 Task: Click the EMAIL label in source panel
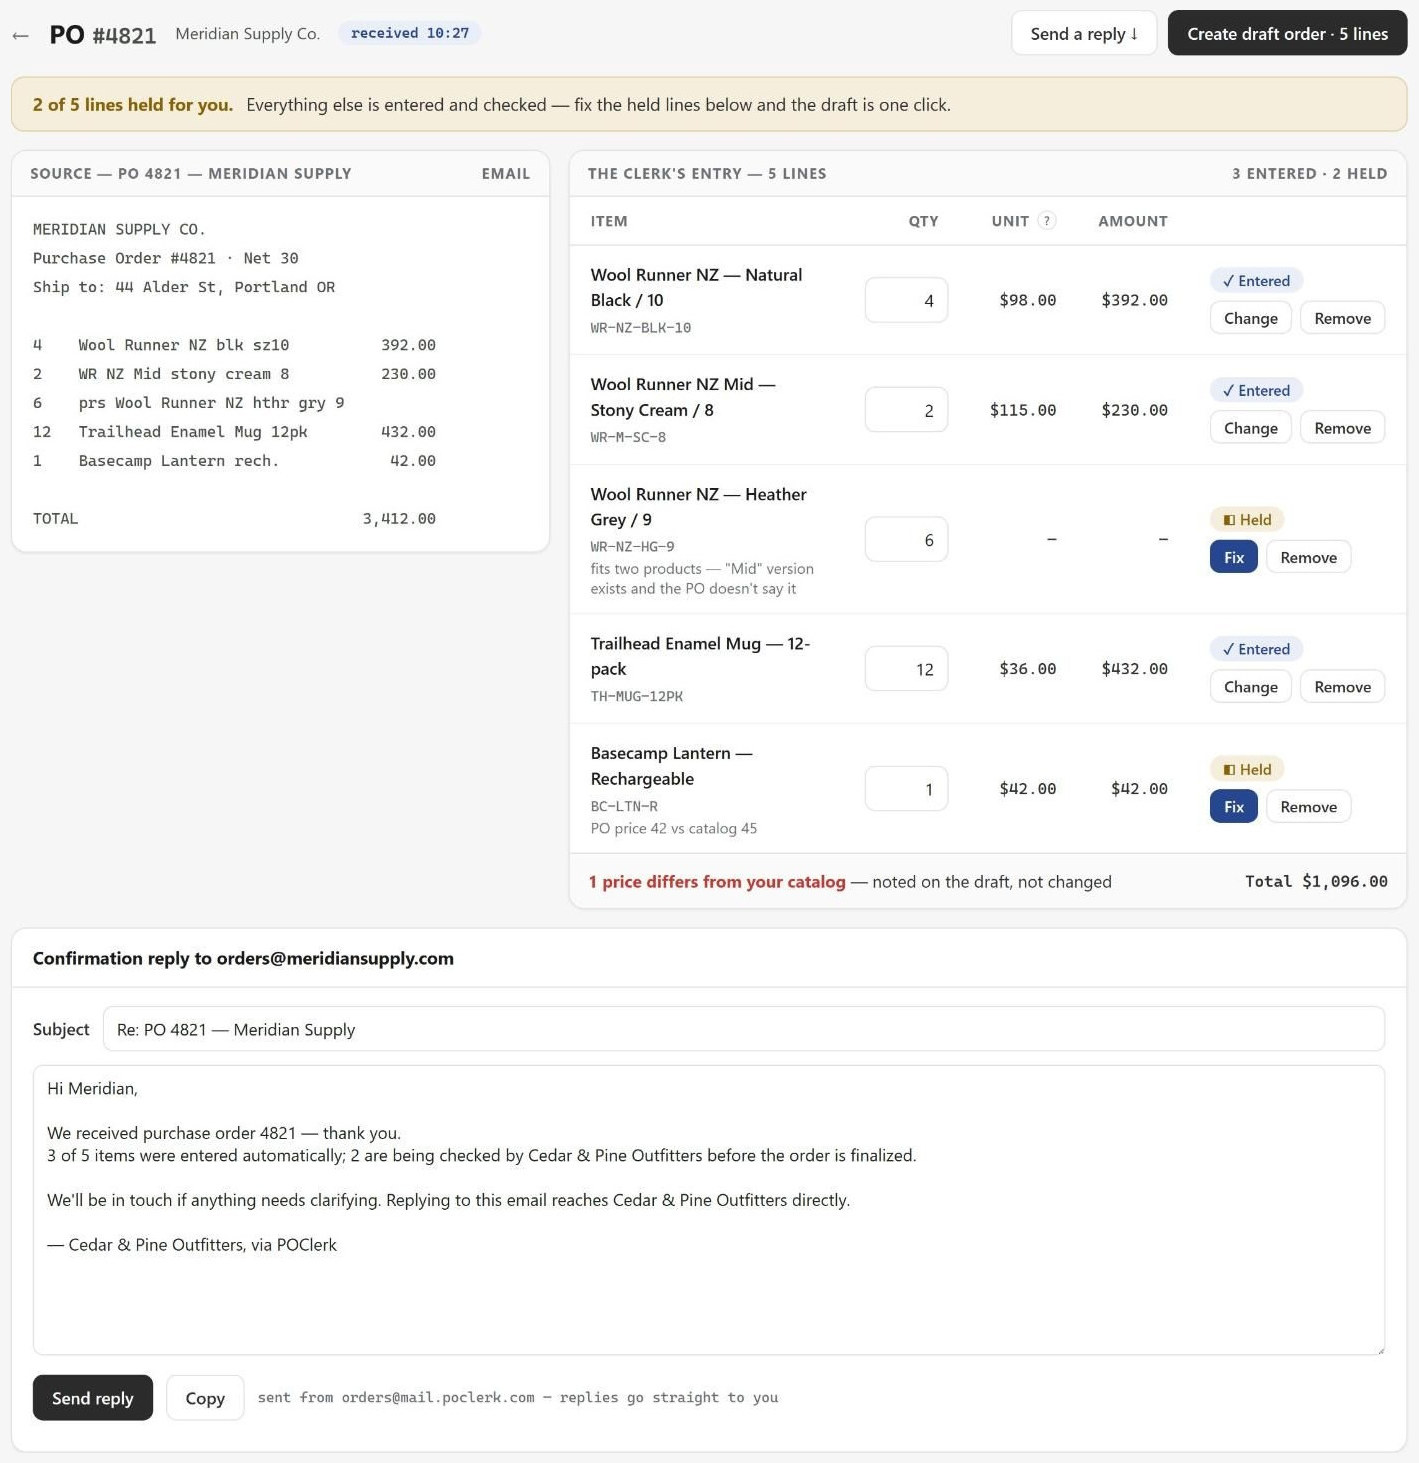pos(505,174)
